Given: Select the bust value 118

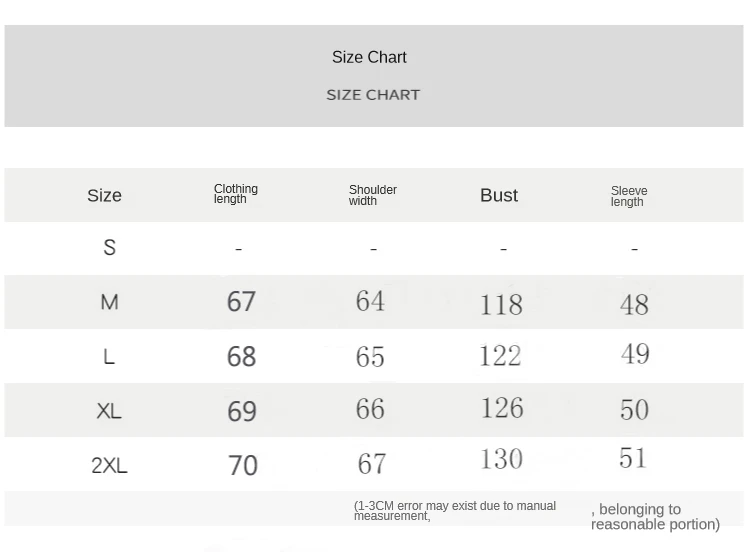Looking at the screenshot, I should click(x=501, y=305).
